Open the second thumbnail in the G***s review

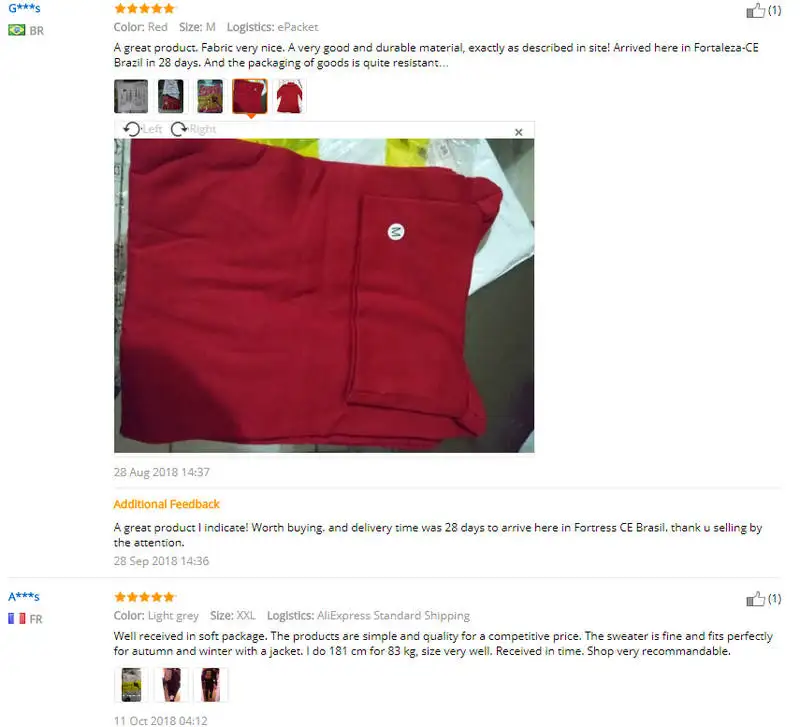tap(170, 96)
